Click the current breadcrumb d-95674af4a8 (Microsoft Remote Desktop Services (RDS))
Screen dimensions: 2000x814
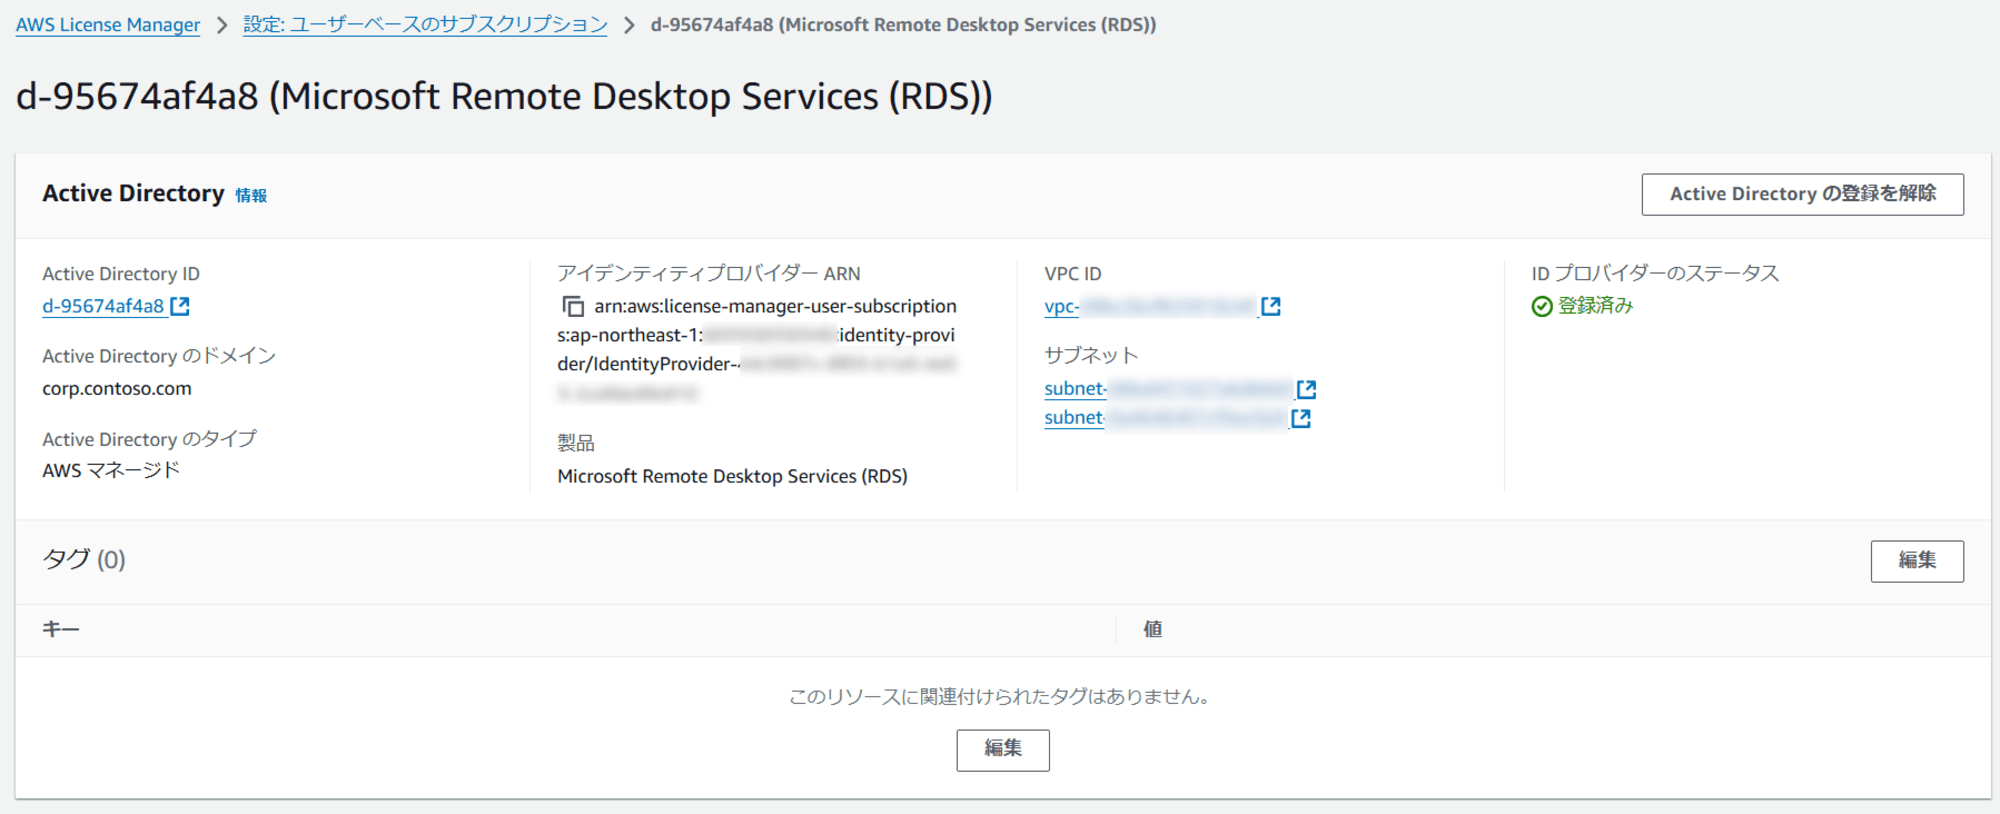pyautogui.click(x=903, y=25)
